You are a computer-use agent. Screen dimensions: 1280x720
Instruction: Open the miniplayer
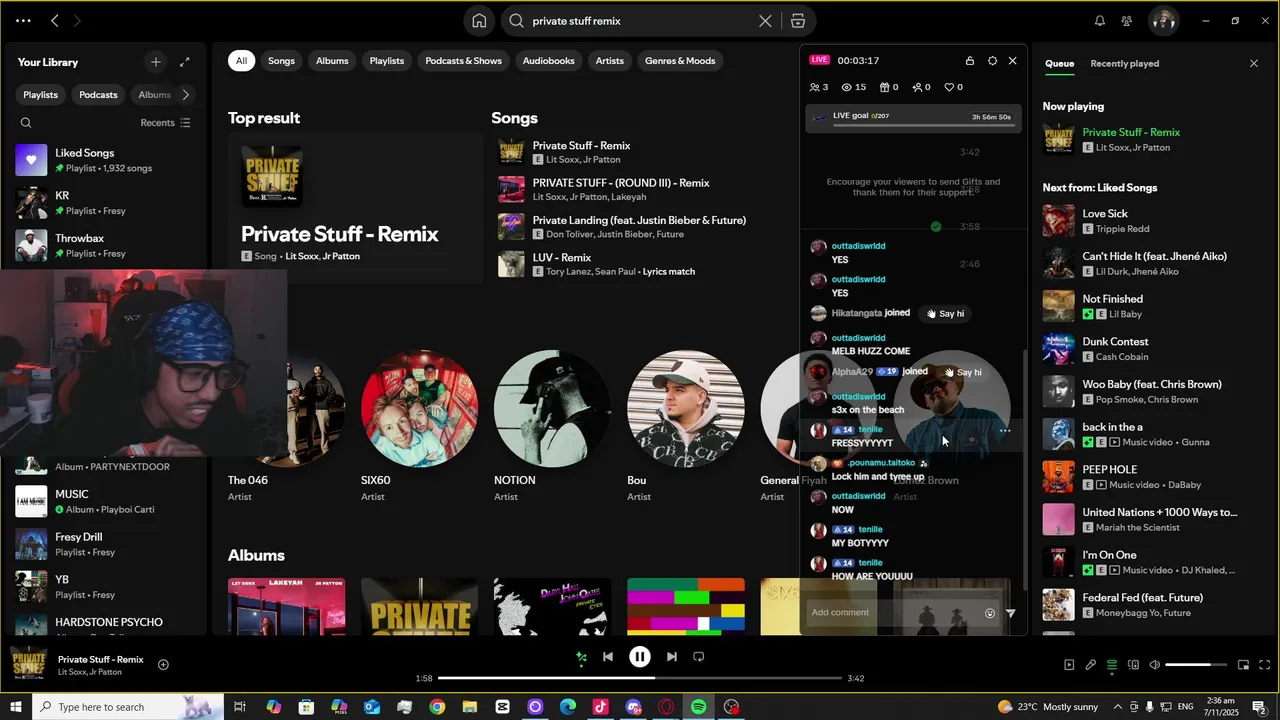click(1244, 665)
